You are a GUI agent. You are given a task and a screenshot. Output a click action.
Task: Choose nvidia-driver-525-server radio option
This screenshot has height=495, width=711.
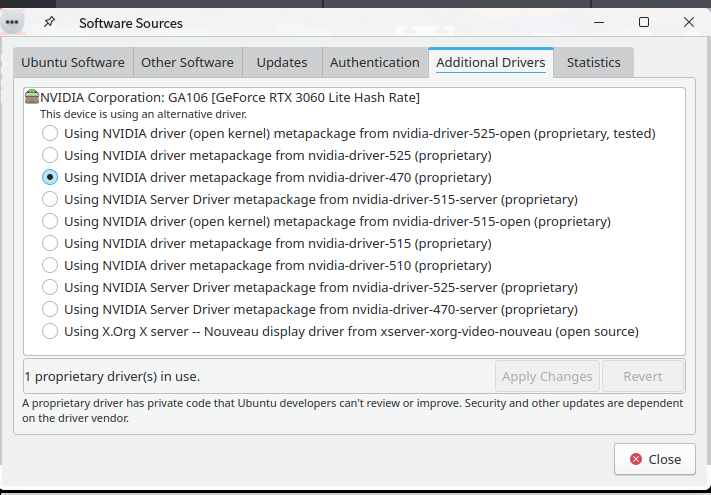click(50, 287)
